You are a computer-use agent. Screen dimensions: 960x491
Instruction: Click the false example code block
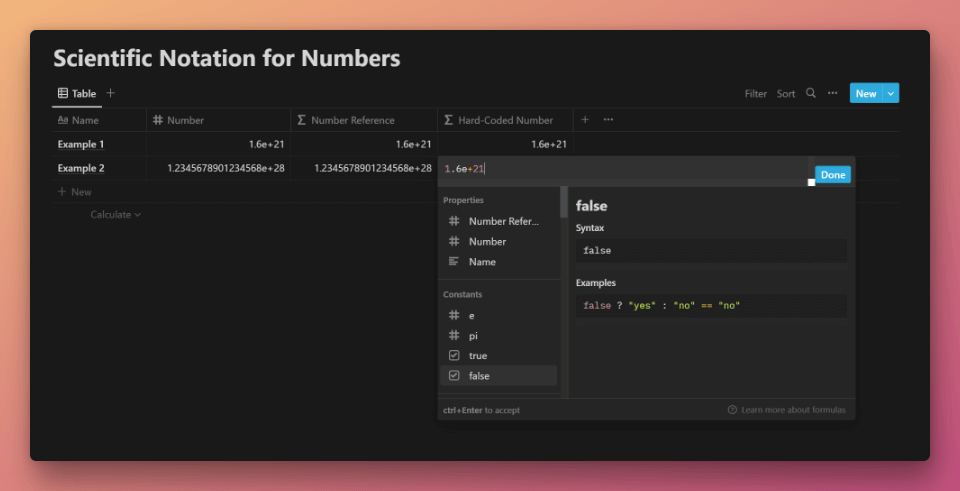711,305
